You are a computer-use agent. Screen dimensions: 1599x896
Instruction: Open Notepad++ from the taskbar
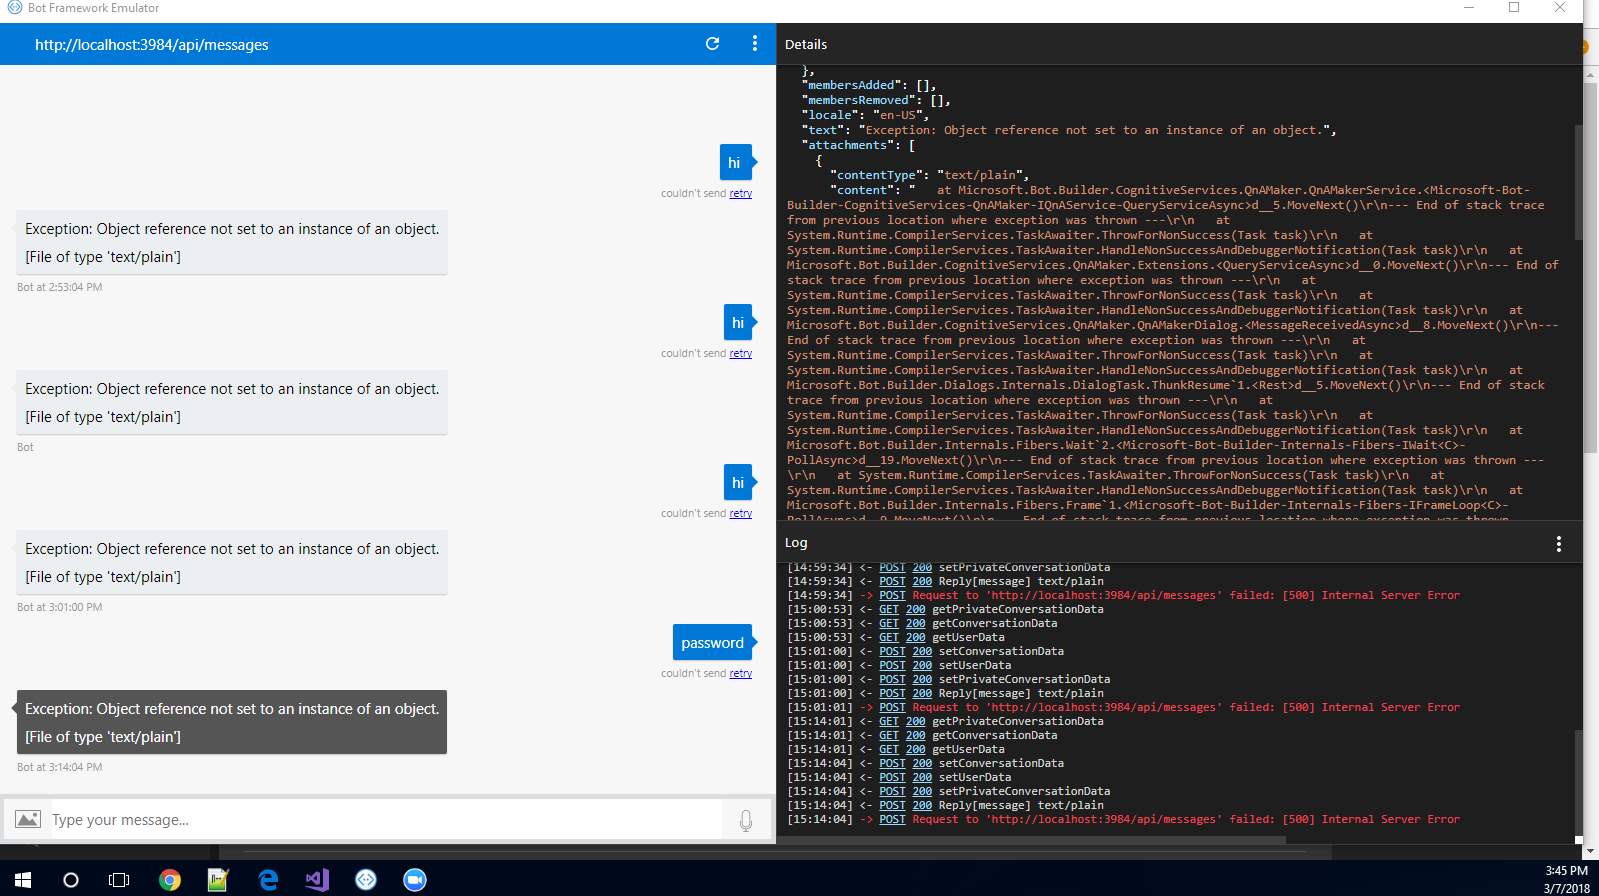pyautogui.click(x=218, y=880)
